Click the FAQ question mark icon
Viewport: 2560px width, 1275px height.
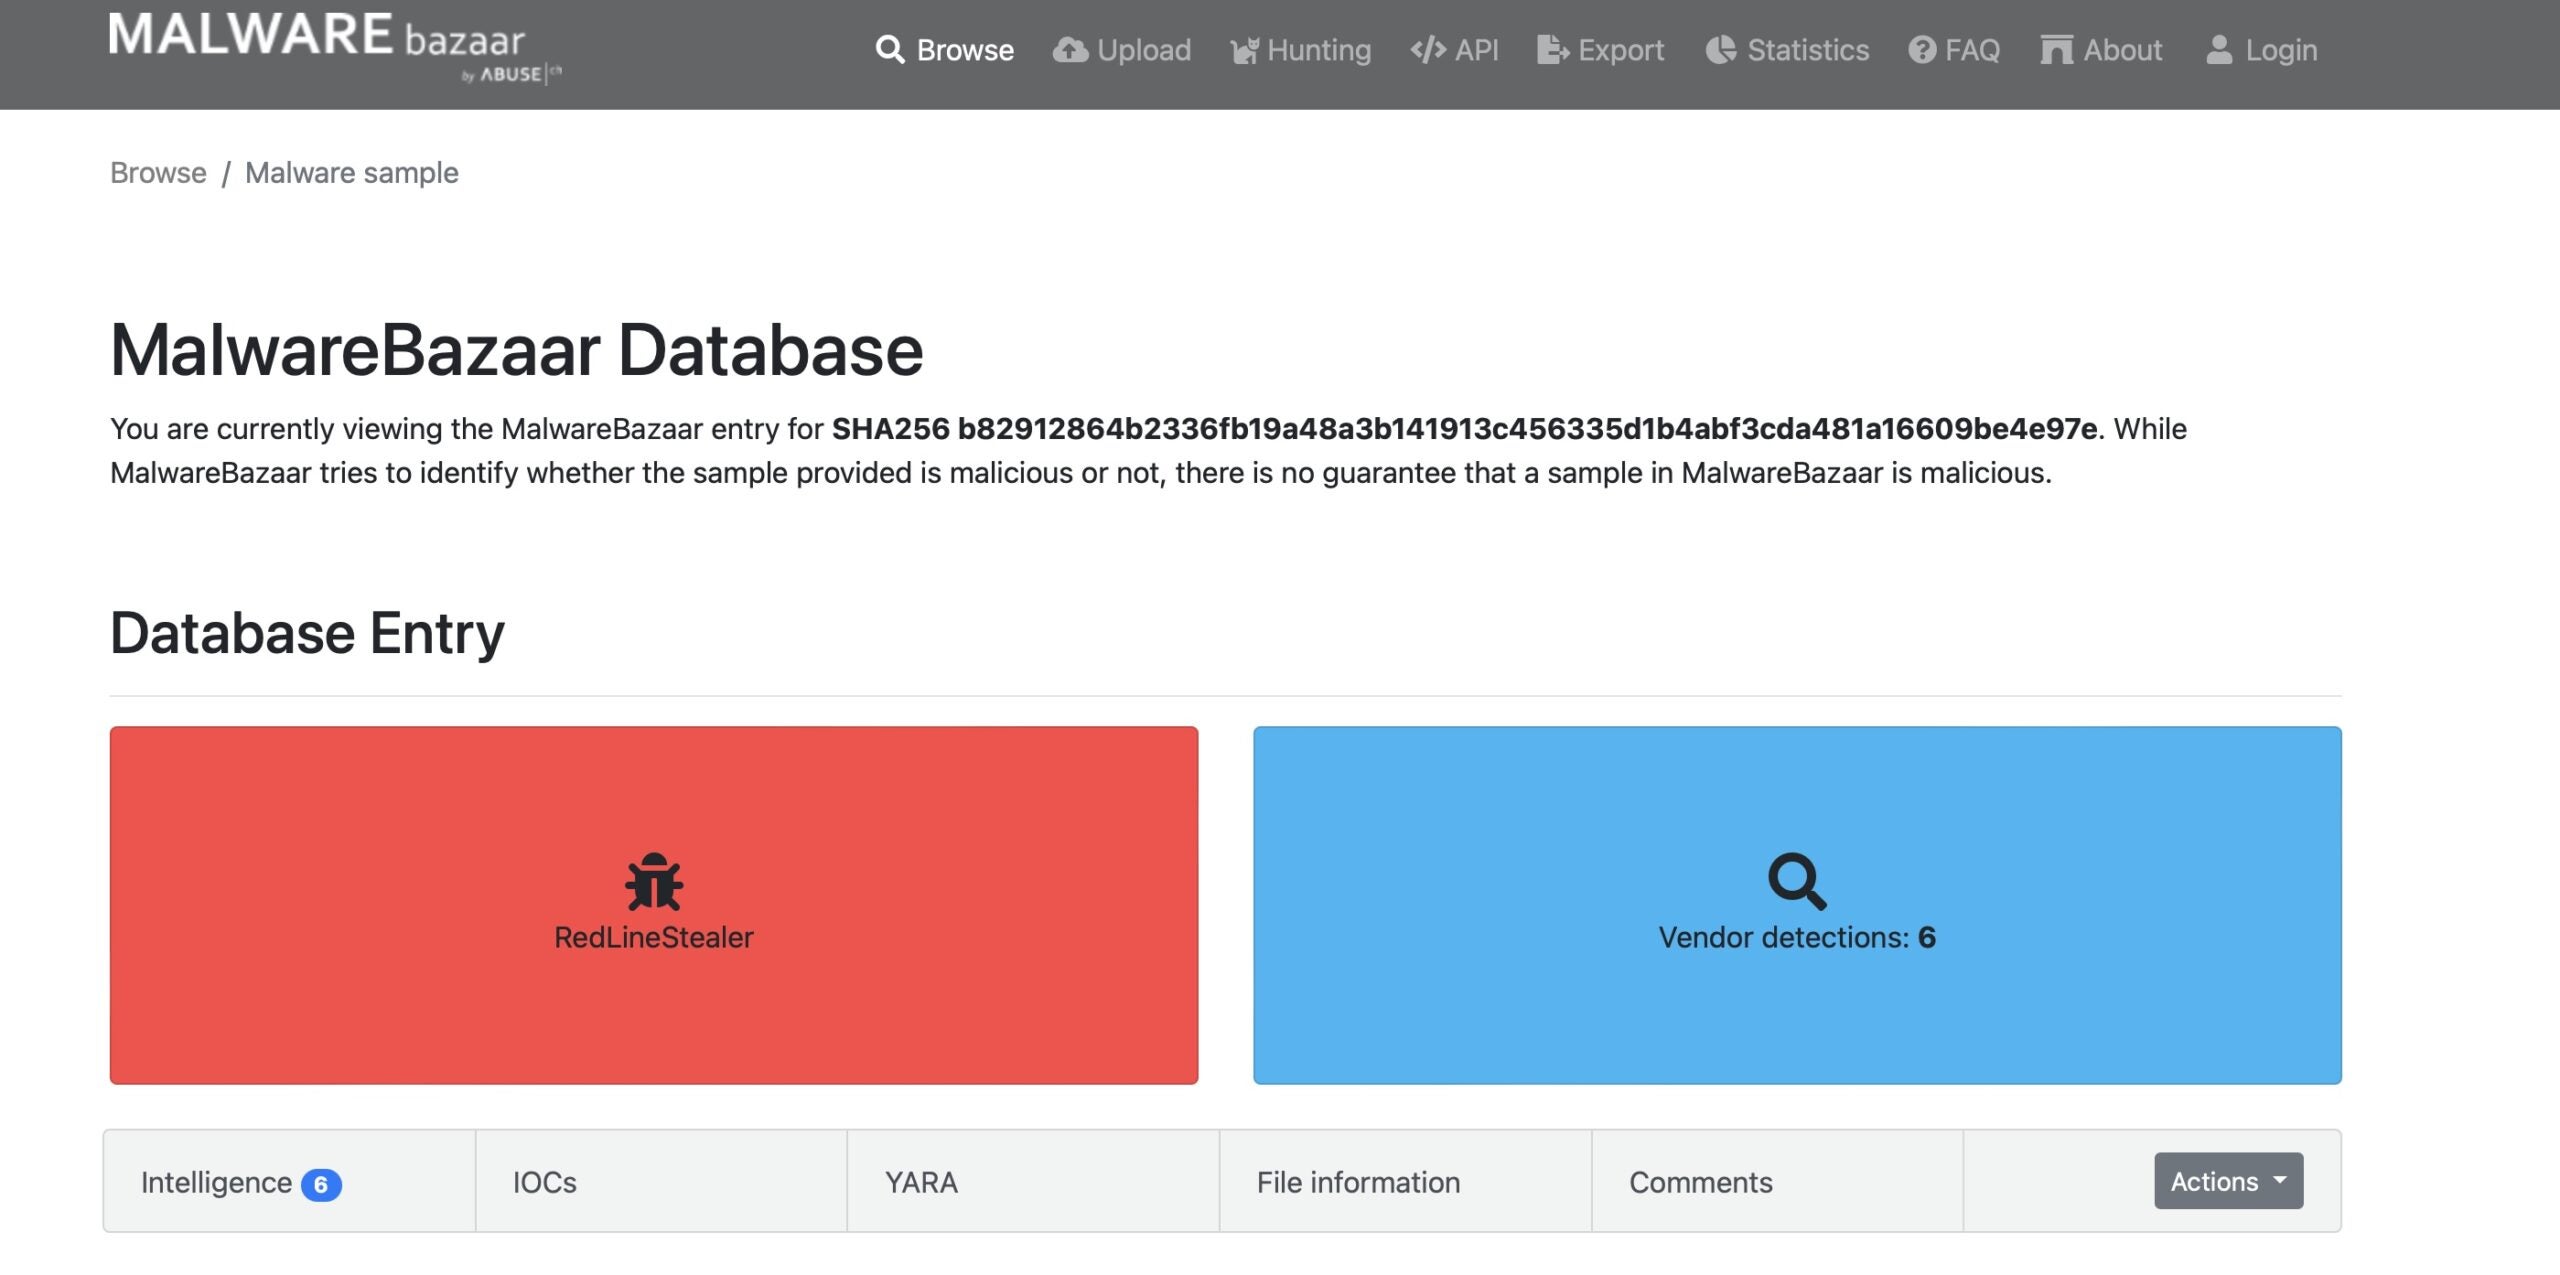pyautogui.click(x=1922, y=50)
